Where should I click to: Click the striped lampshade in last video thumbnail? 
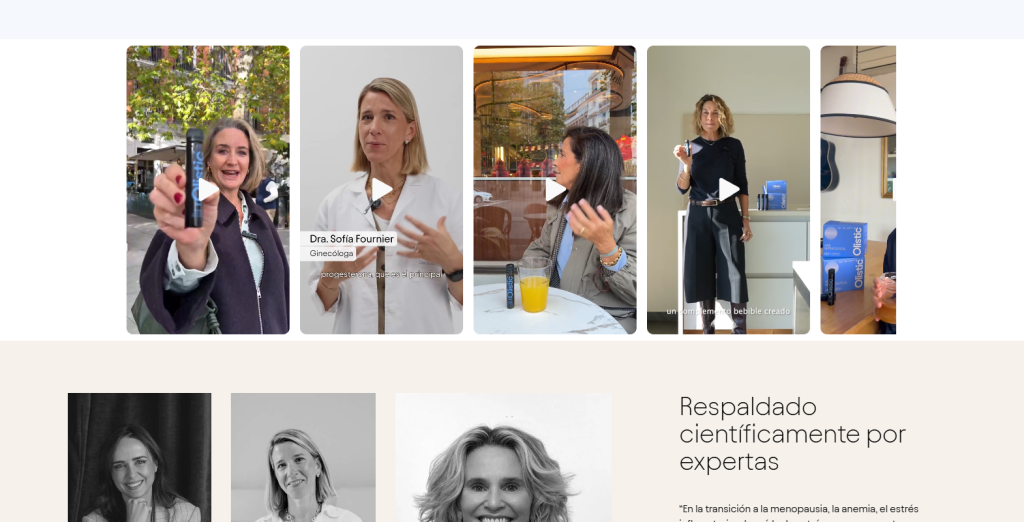click(857, 105)
